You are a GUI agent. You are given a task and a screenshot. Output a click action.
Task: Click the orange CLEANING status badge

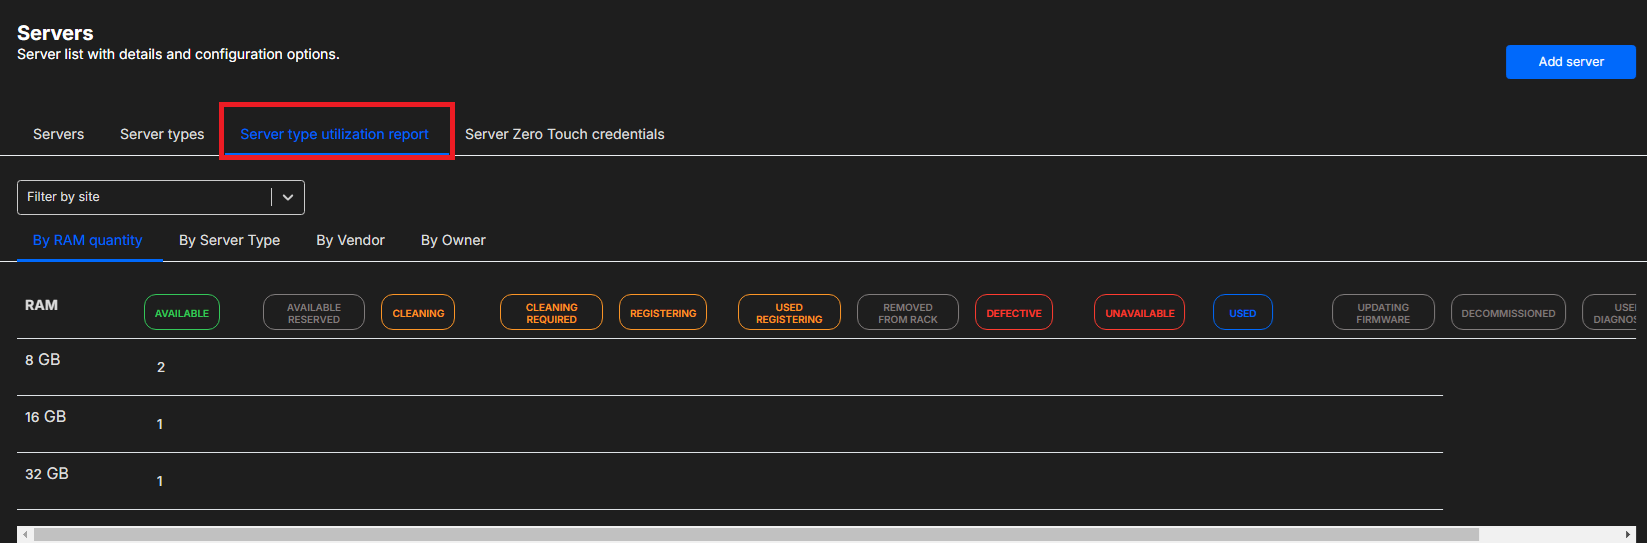pyautogui.click(x=418, y=313)
